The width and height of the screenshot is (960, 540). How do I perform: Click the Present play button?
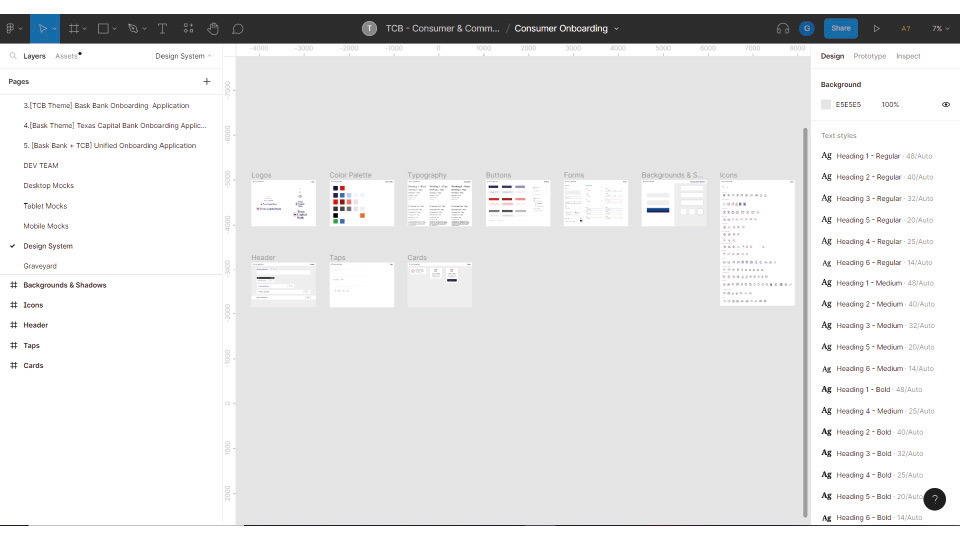click(877, 29)
